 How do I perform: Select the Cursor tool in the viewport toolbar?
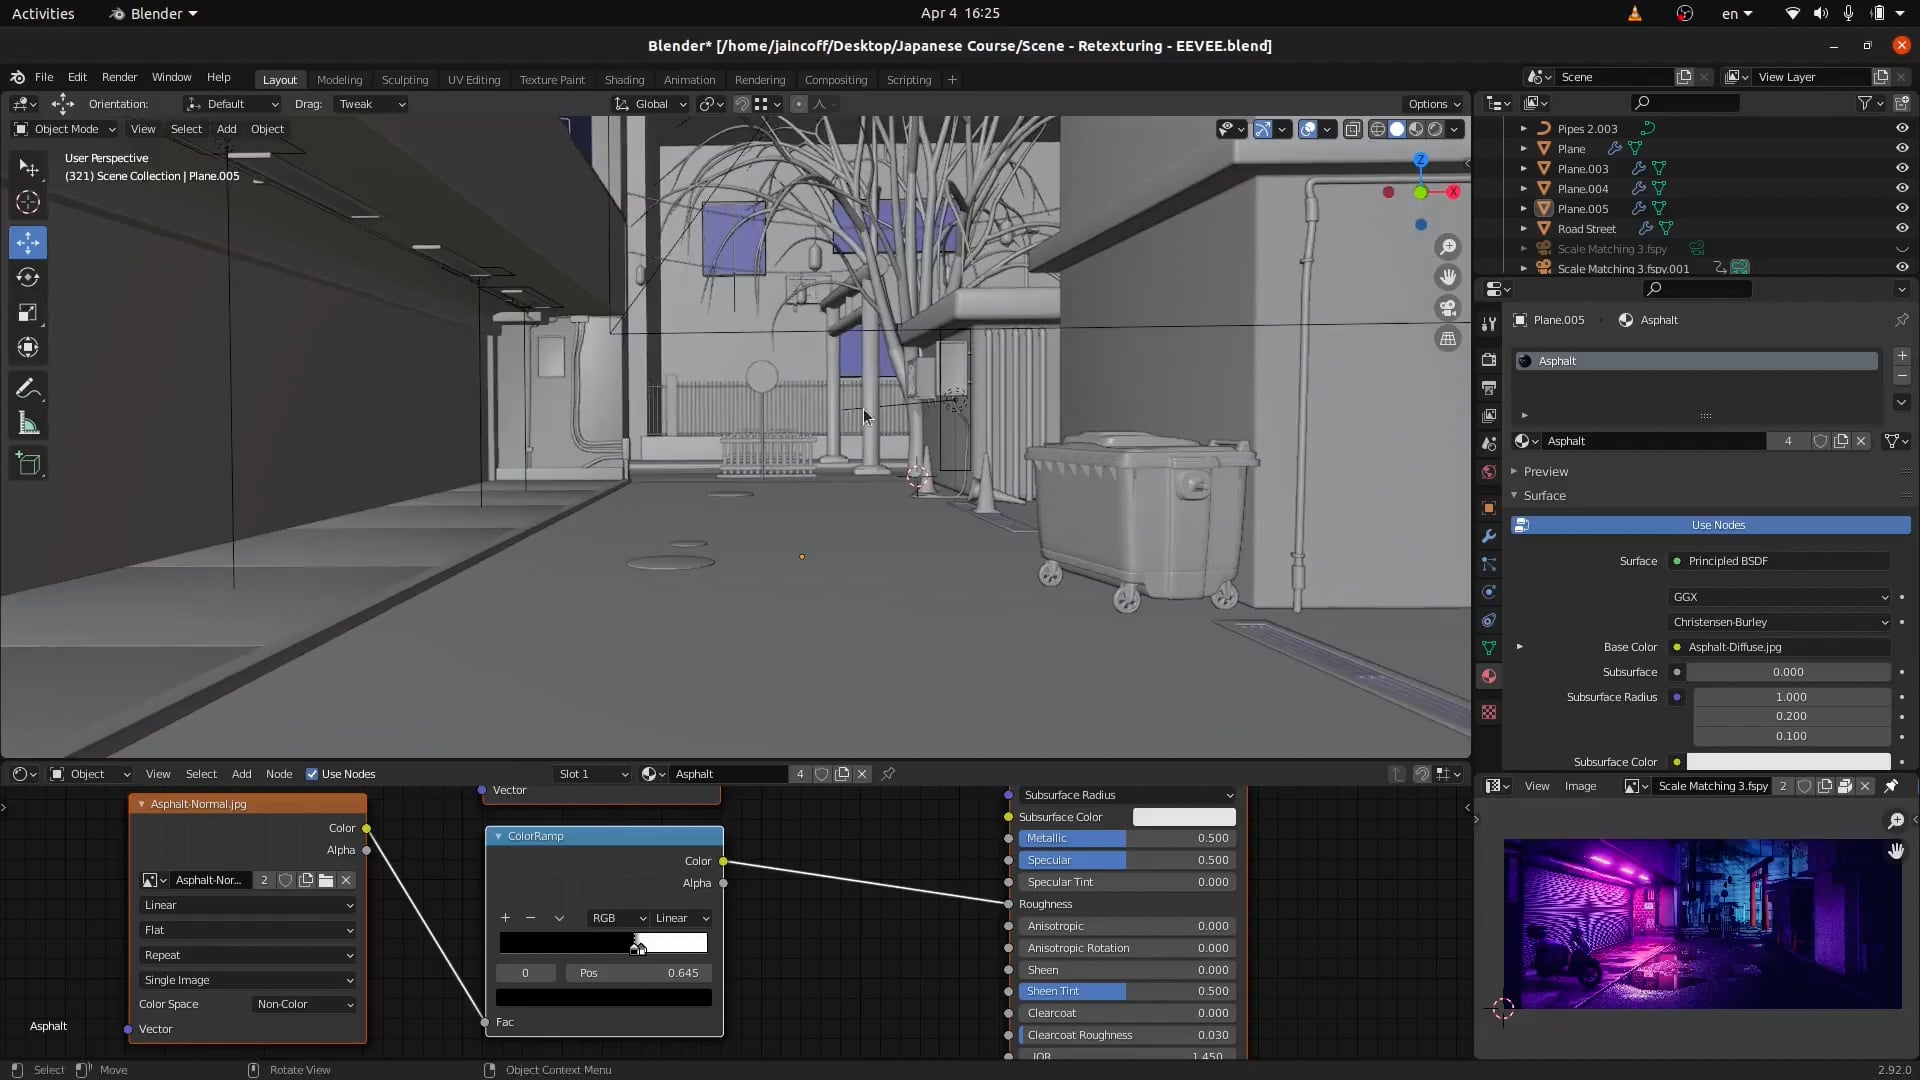tap(28, 202)
